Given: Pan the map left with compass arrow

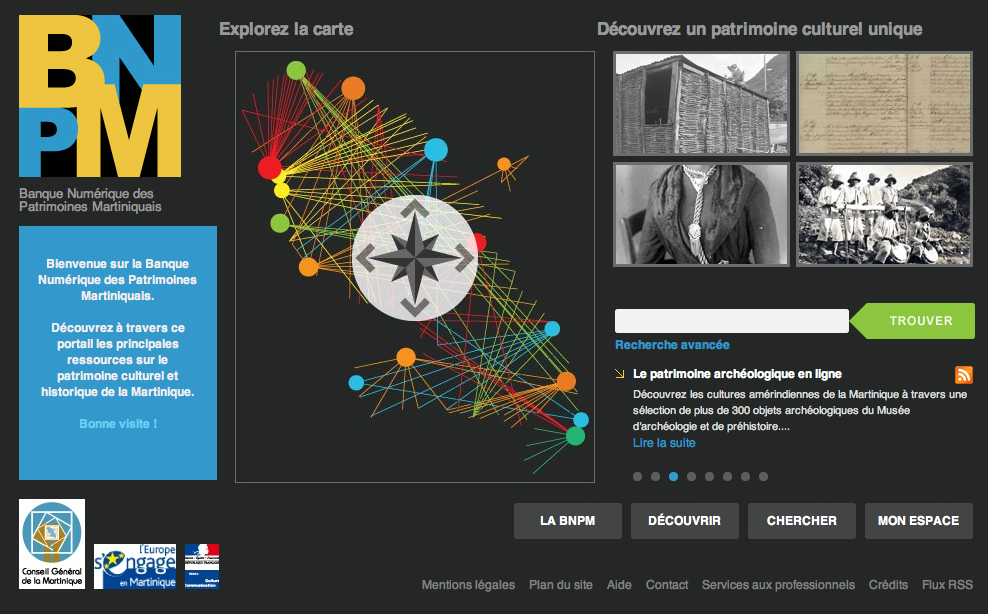Looking at the screenshot, I should [x=365, y=258].
